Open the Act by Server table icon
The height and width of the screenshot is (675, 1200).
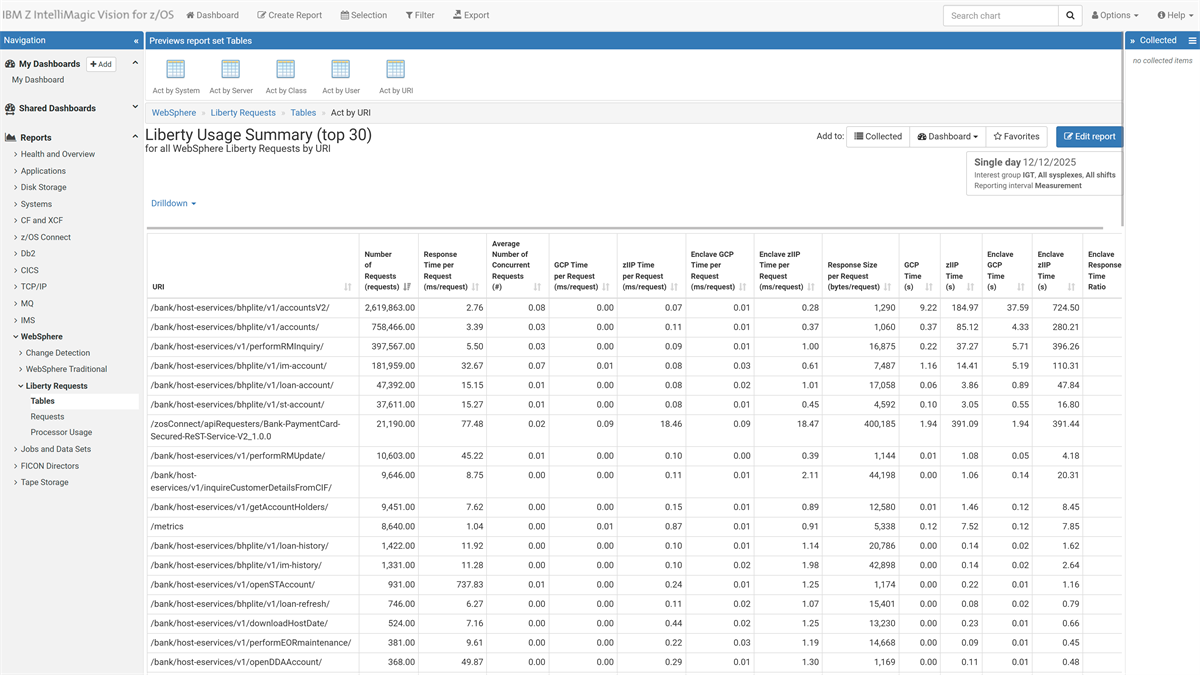(x=230, y=70)
